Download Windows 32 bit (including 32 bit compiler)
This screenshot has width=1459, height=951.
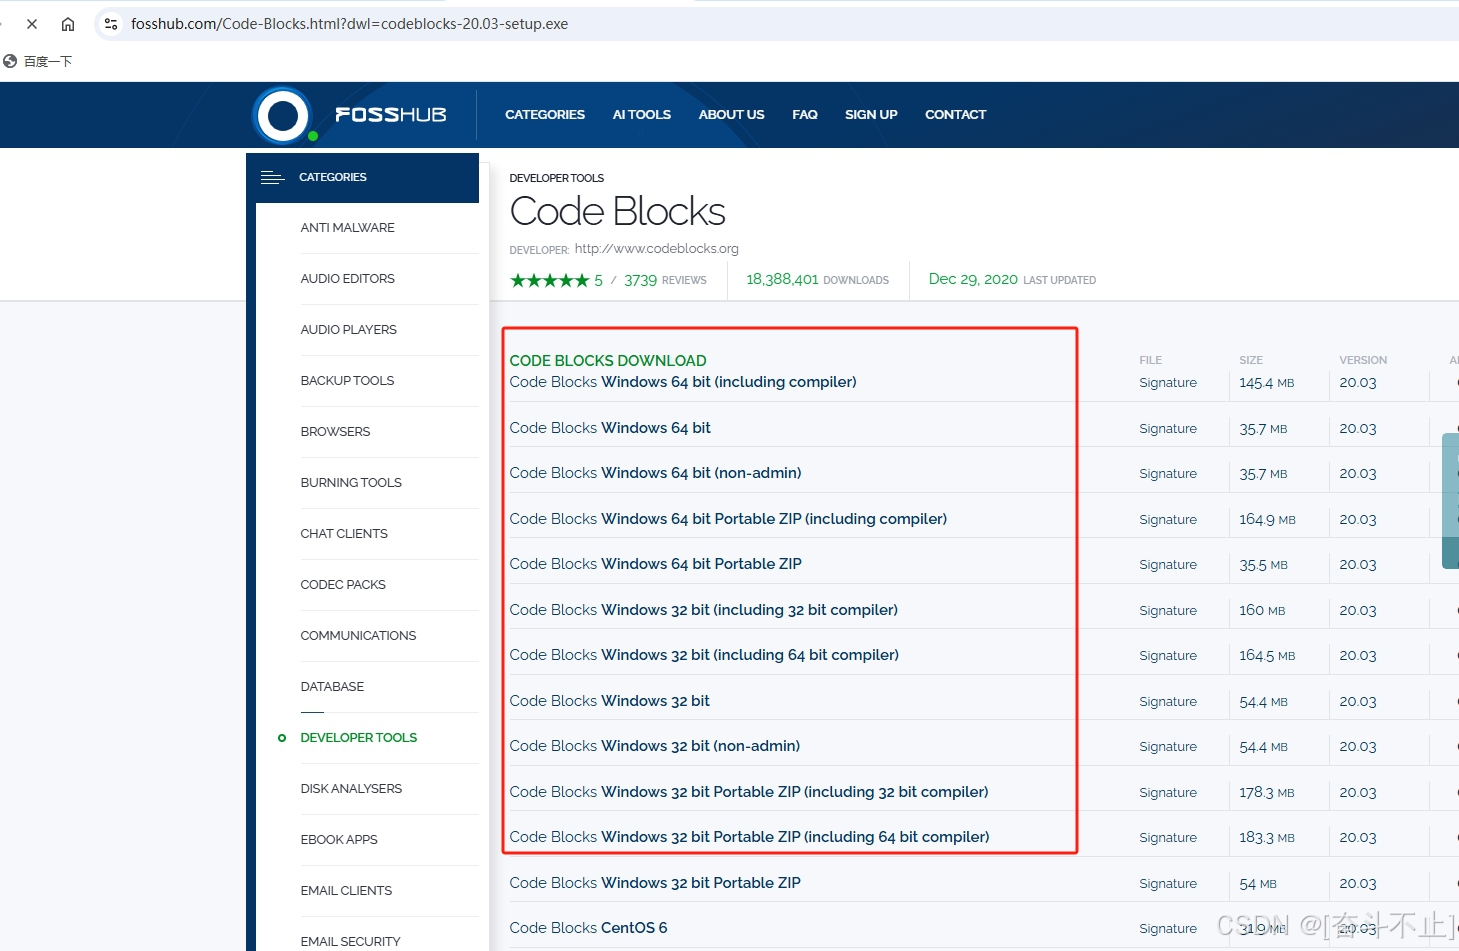[703, 610]
